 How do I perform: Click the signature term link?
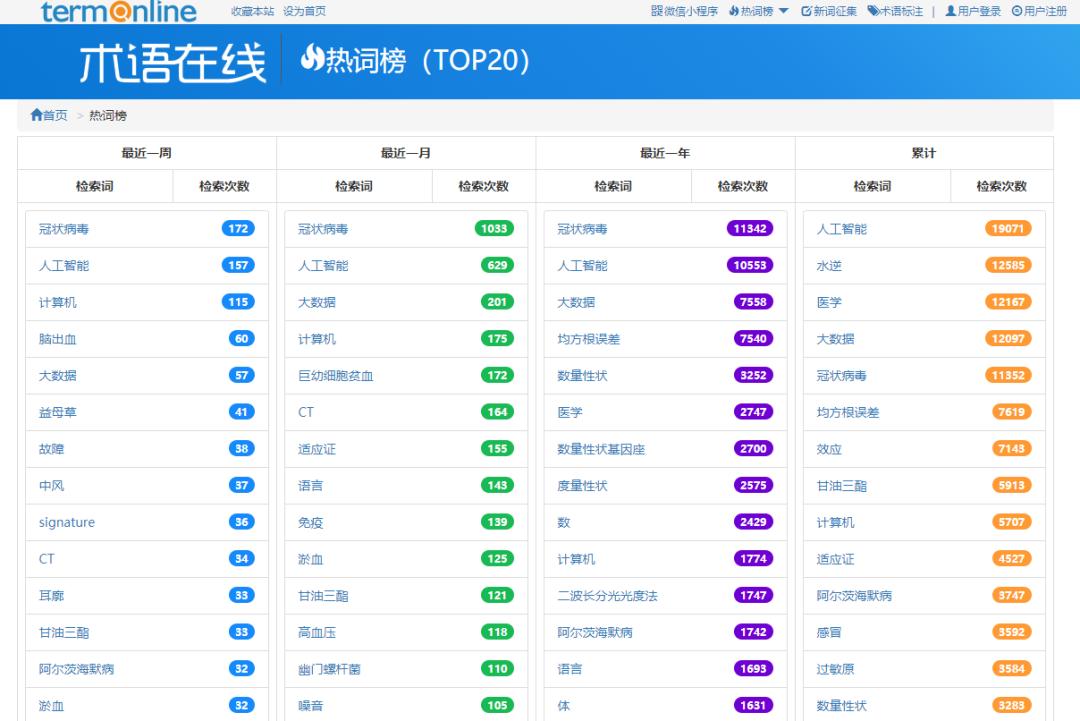point(67,522)
